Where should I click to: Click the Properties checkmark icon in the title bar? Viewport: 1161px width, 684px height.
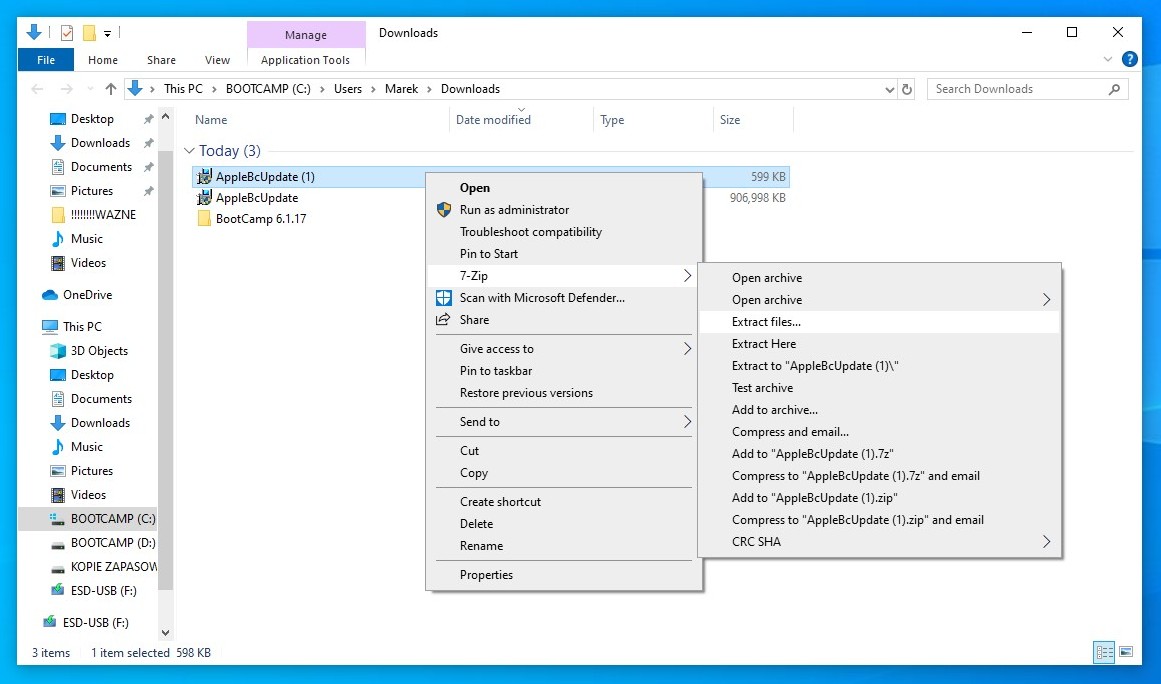tap(67, 33)
